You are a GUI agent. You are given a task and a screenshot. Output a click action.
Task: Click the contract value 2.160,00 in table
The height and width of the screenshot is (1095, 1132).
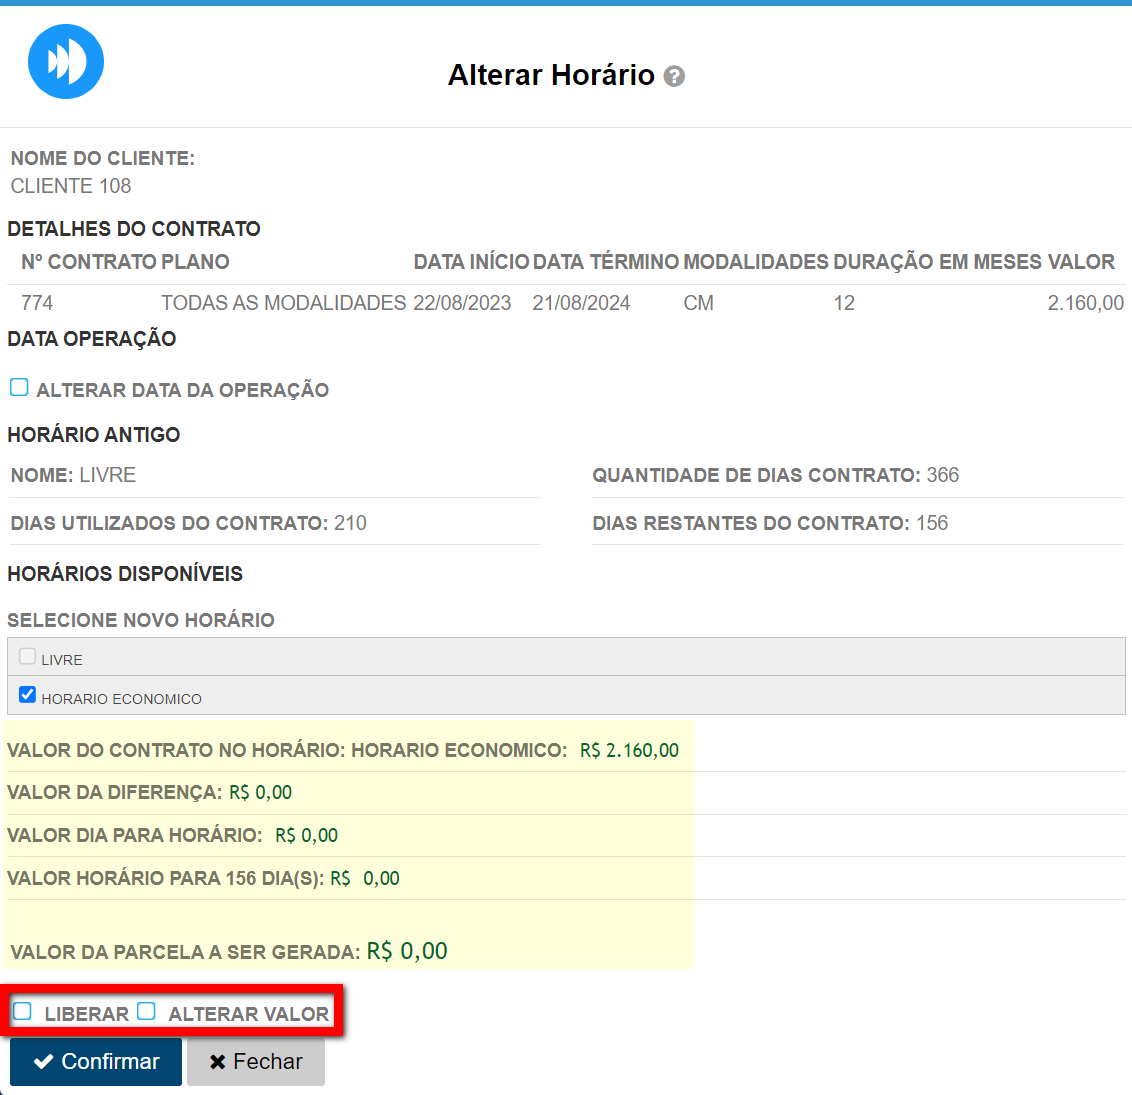[x=1085, y=303]
